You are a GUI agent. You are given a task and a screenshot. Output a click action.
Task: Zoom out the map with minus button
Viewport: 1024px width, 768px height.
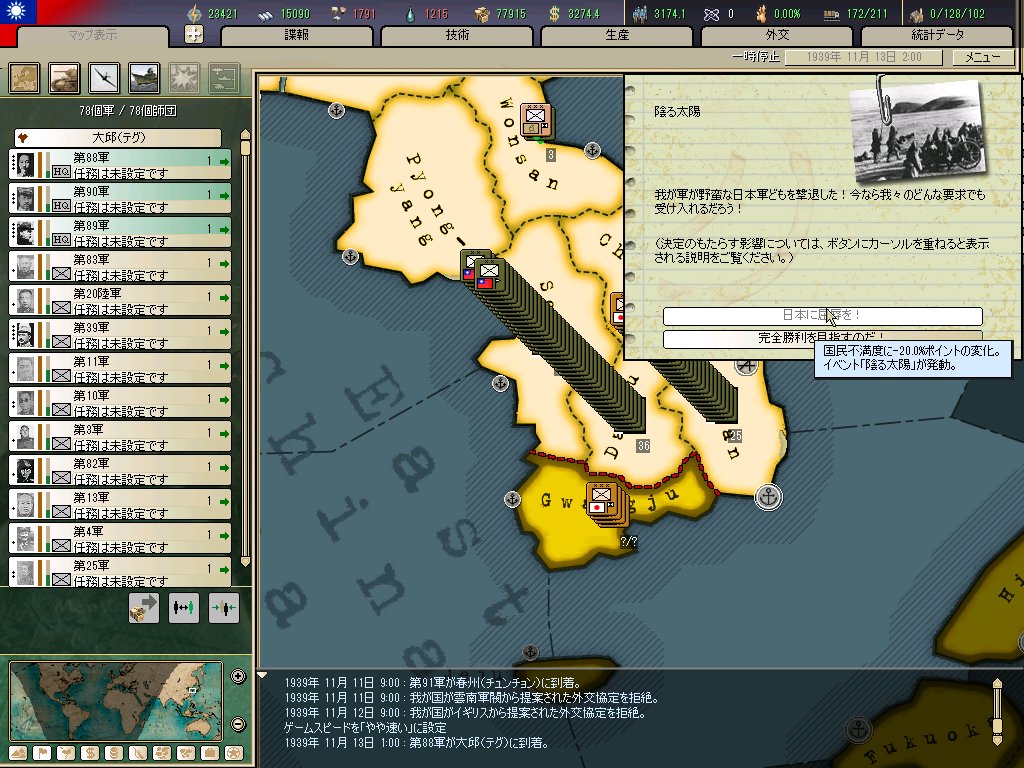pyautogui.click(x=238, y=724)
